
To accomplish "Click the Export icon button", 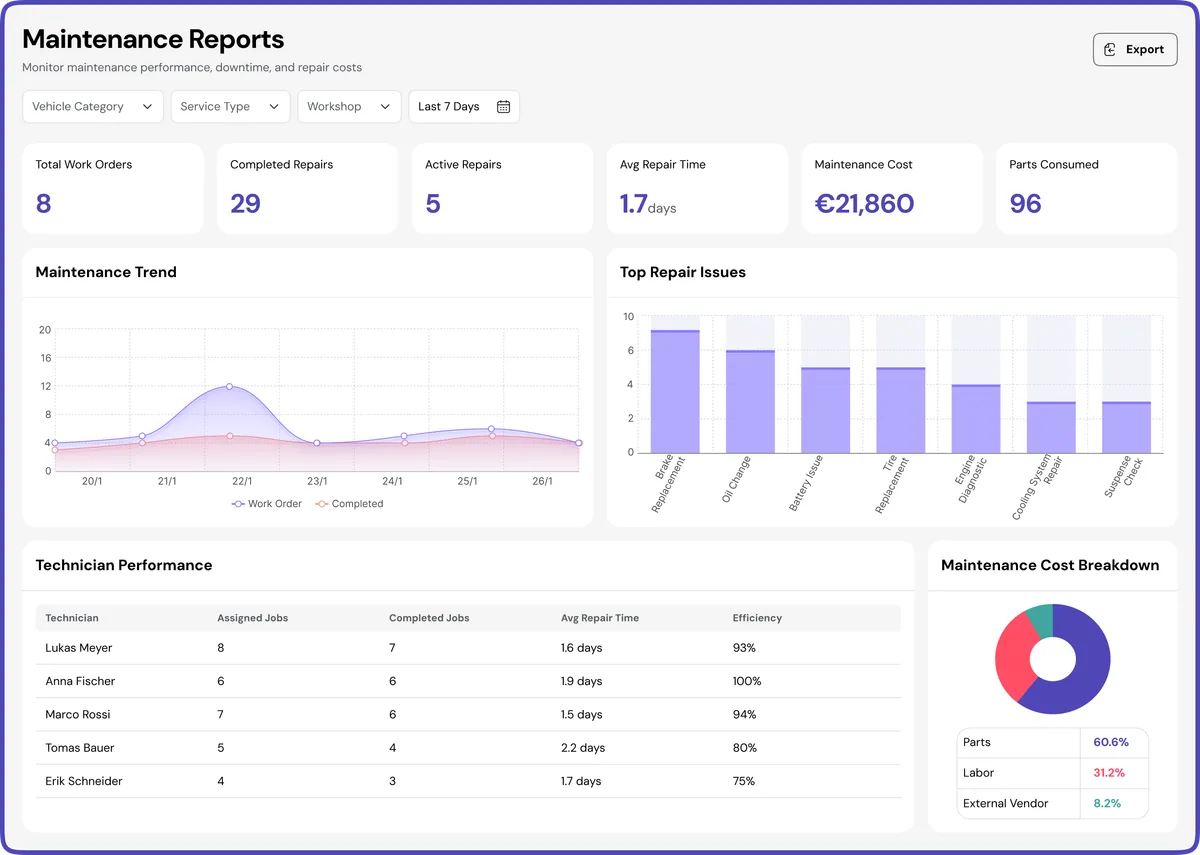I will coord(1110,48).
